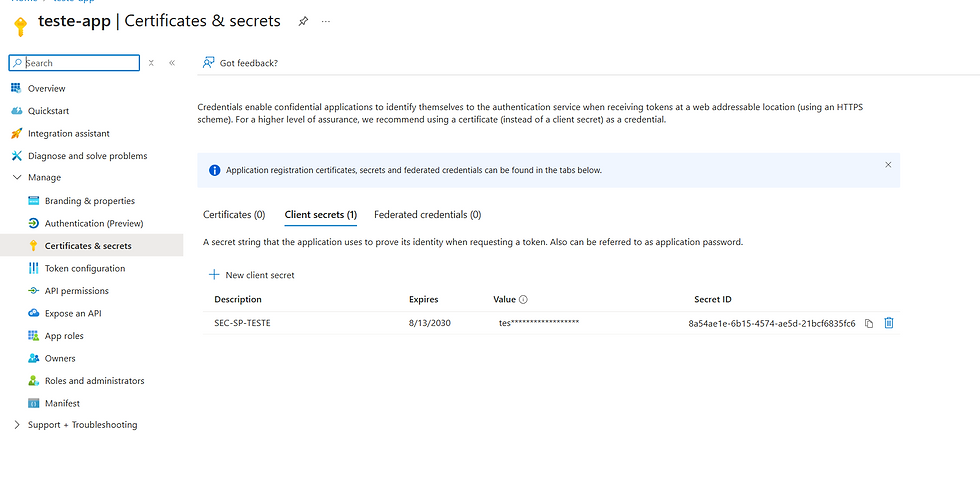Expand Support + Troubleshooting section
This screenshot has height=503, width=980.
tap(17, 425)
